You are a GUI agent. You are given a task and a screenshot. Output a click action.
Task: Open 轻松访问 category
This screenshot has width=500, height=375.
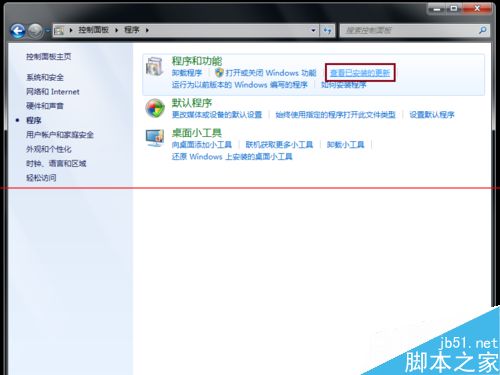[41, 178]
